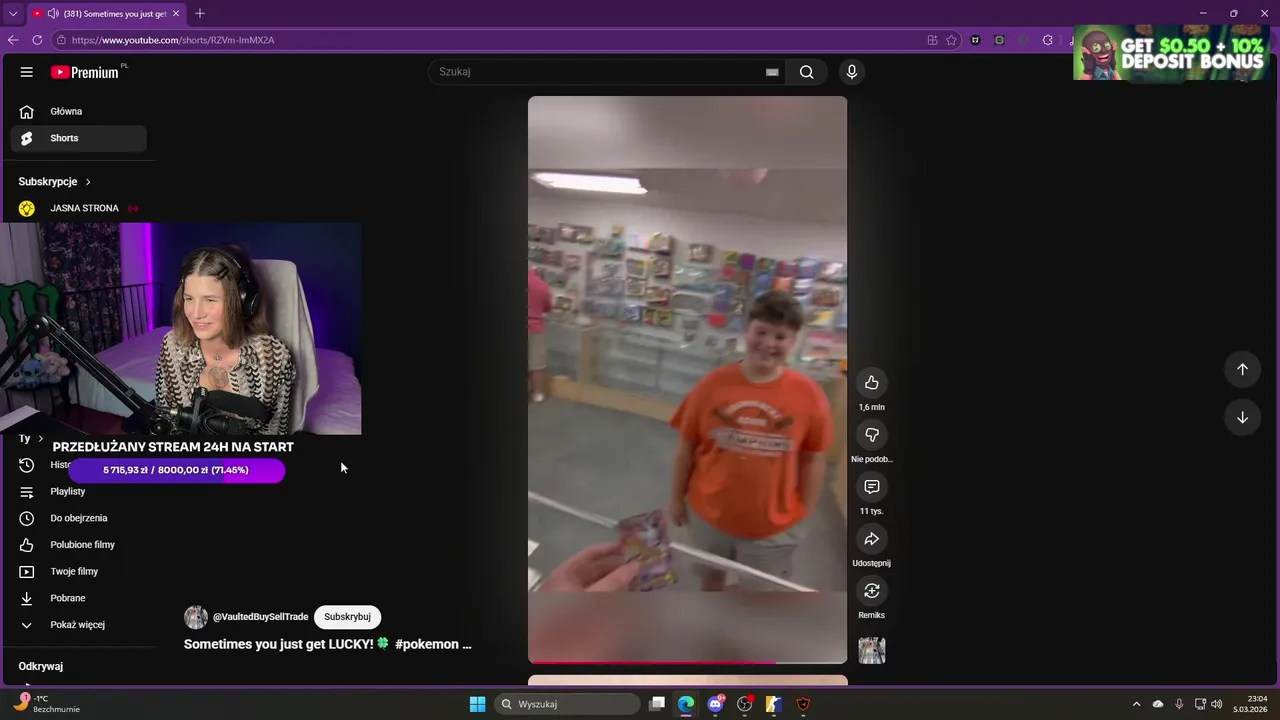Viewport: 1280px width, 720px height.
Task: Open Polubione filmy liked videos
Action: pos(78,545)
